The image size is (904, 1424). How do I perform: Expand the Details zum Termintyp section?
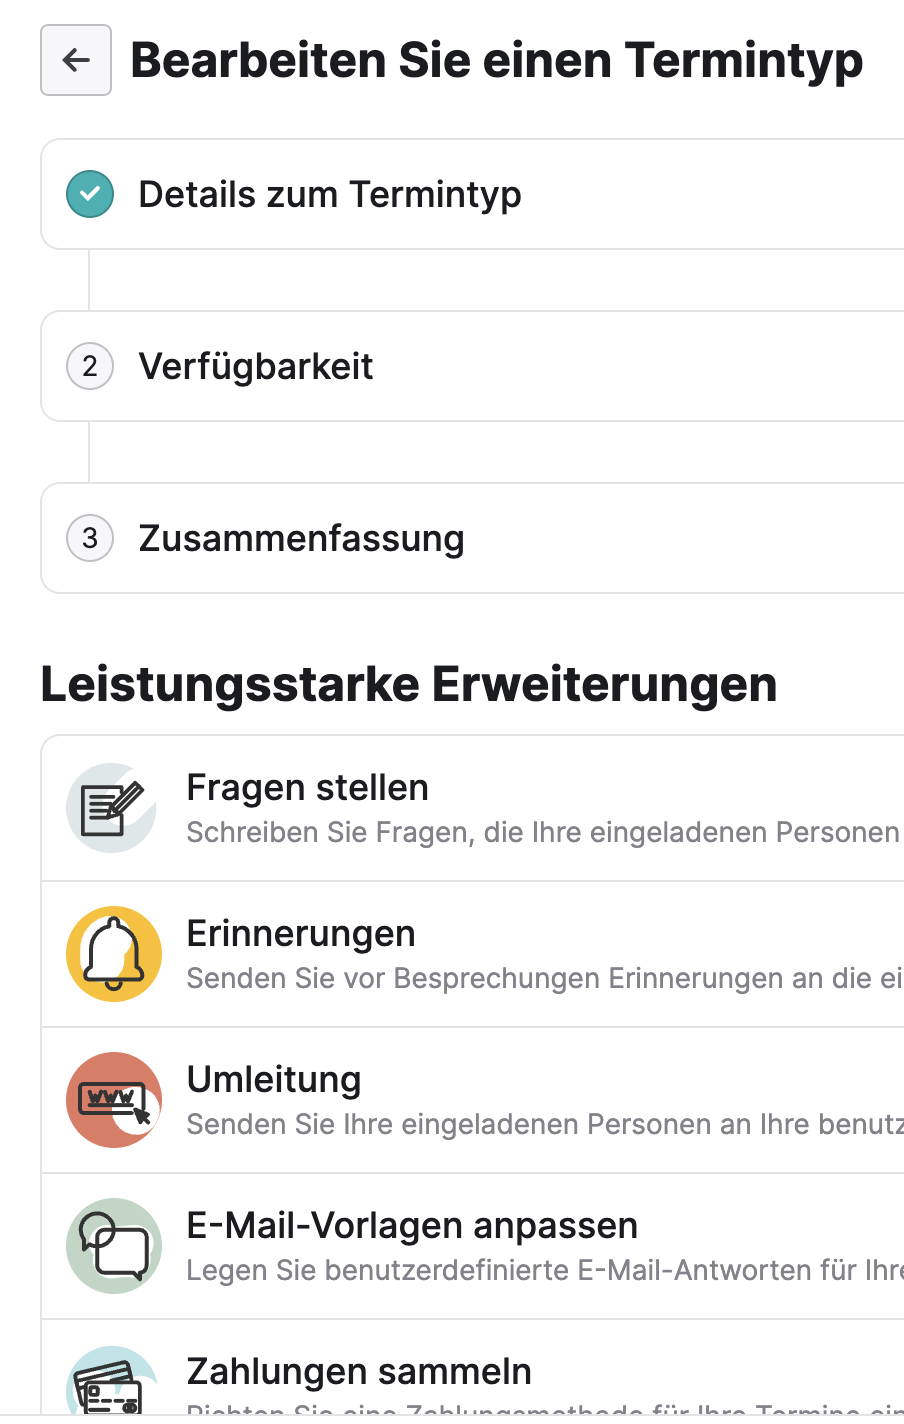tap(472, 194)
